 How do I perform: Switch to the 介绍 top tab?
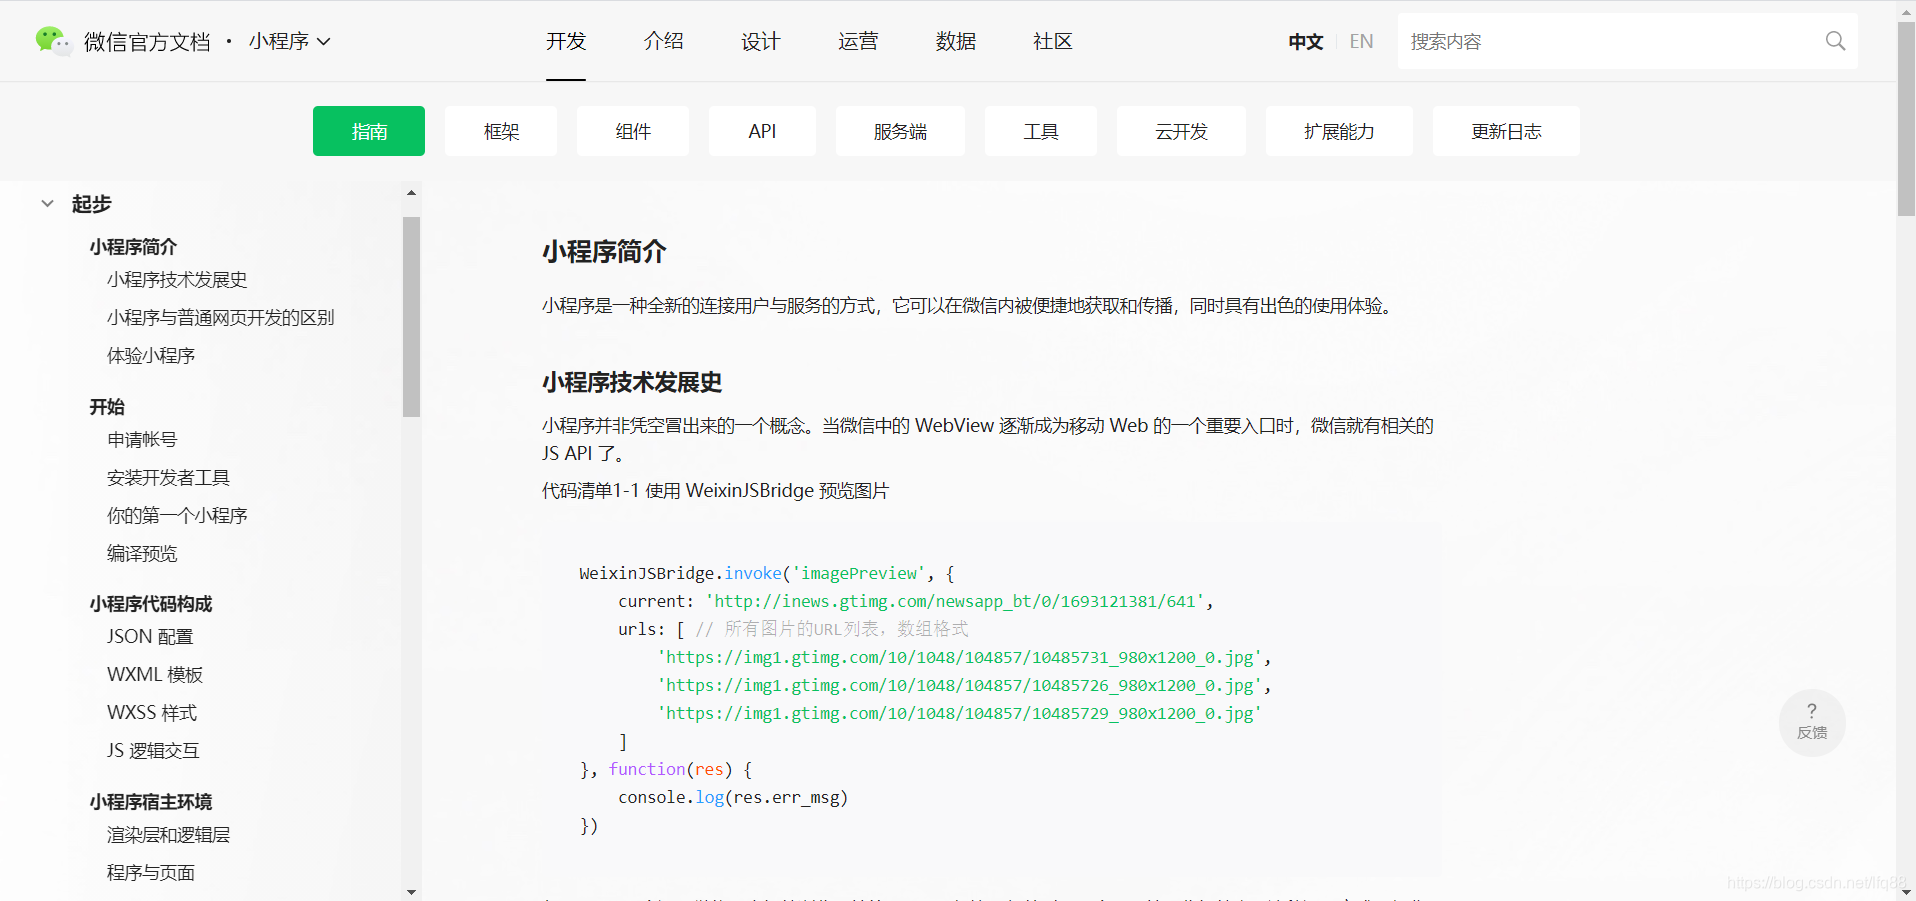click(663, 41)
